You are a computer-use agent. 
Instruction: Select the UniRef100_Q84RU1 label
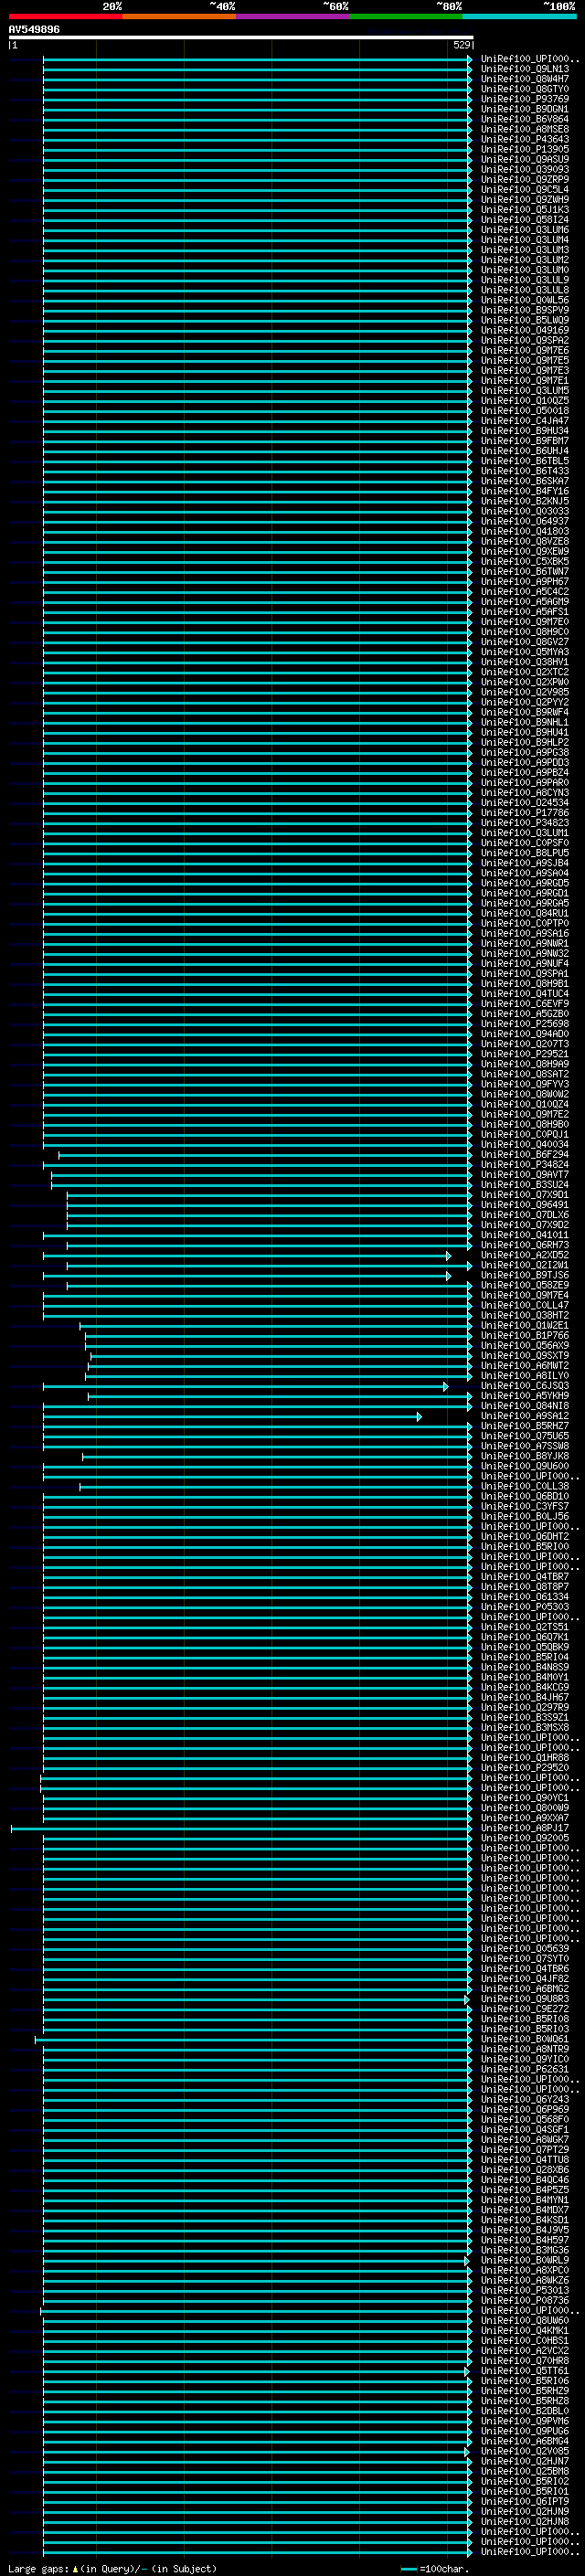(x=525, y=913)
